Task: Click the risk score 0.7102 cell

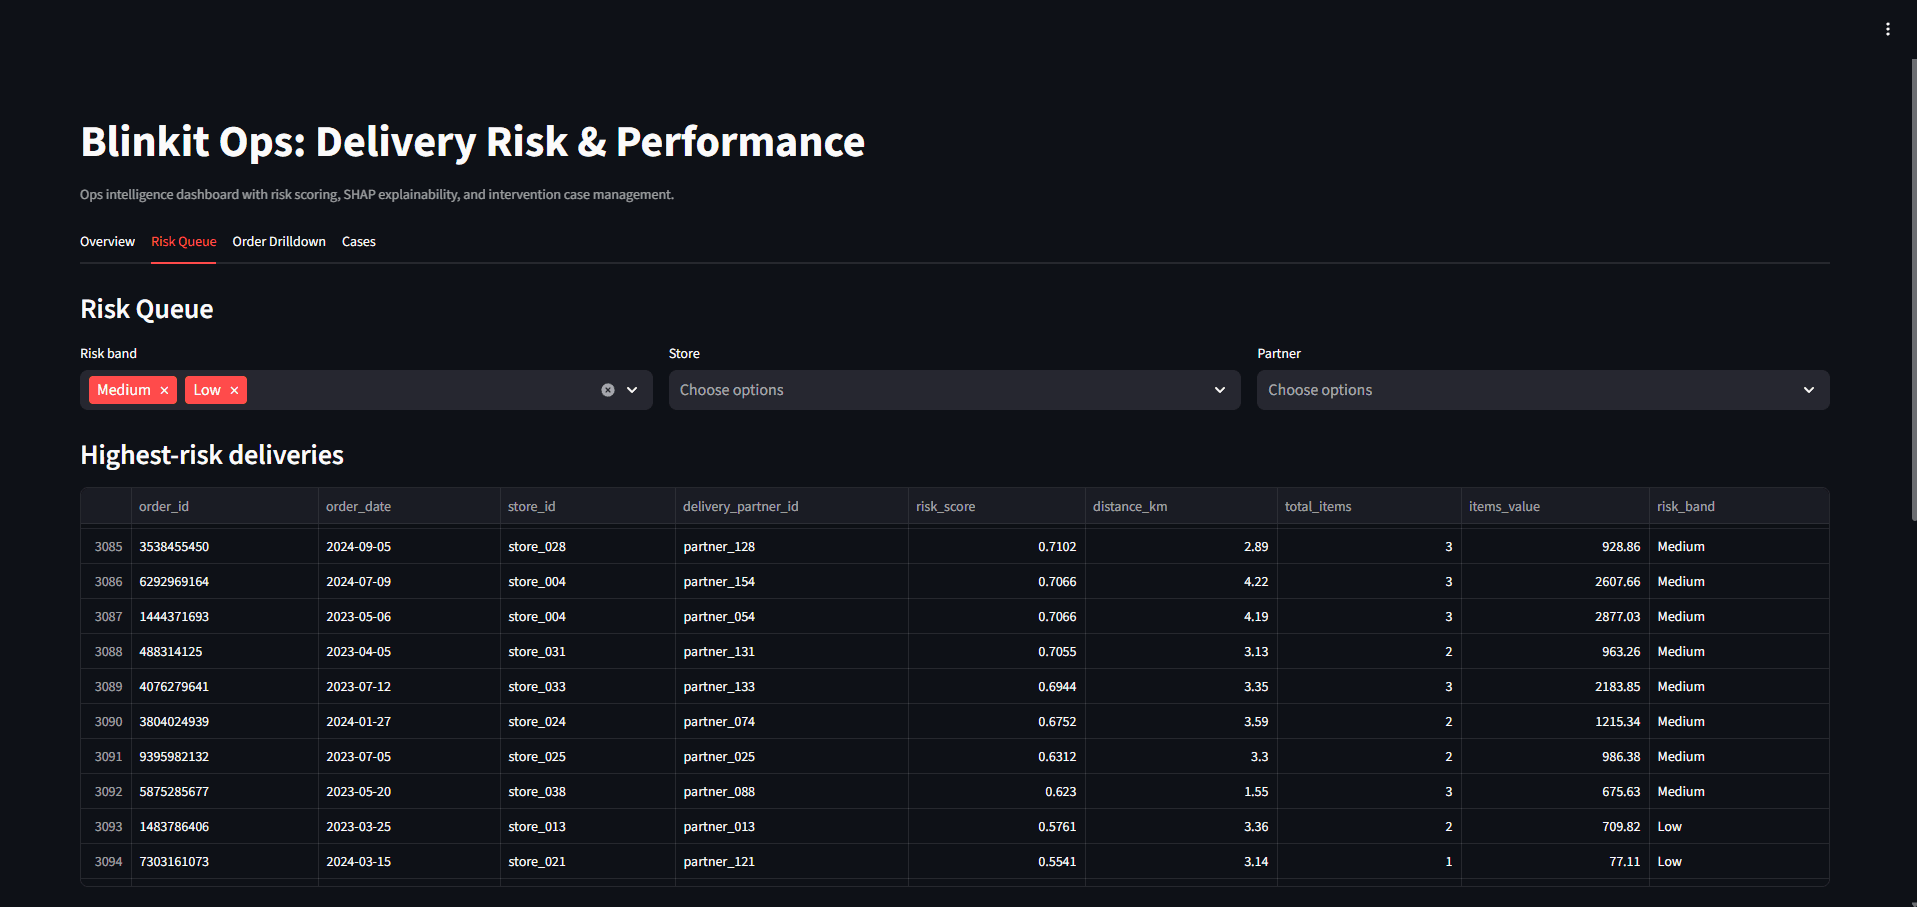Action: 997,547
